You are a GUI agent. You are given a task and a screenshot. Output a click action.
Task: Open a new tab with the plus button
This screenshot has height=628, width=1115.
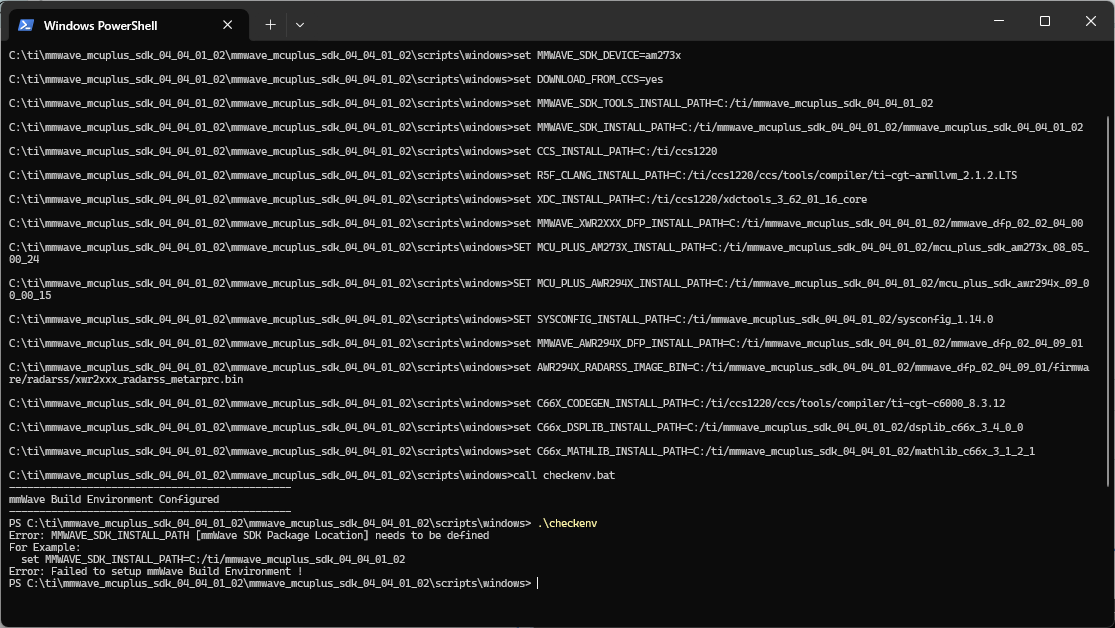(x=270, y=24)
